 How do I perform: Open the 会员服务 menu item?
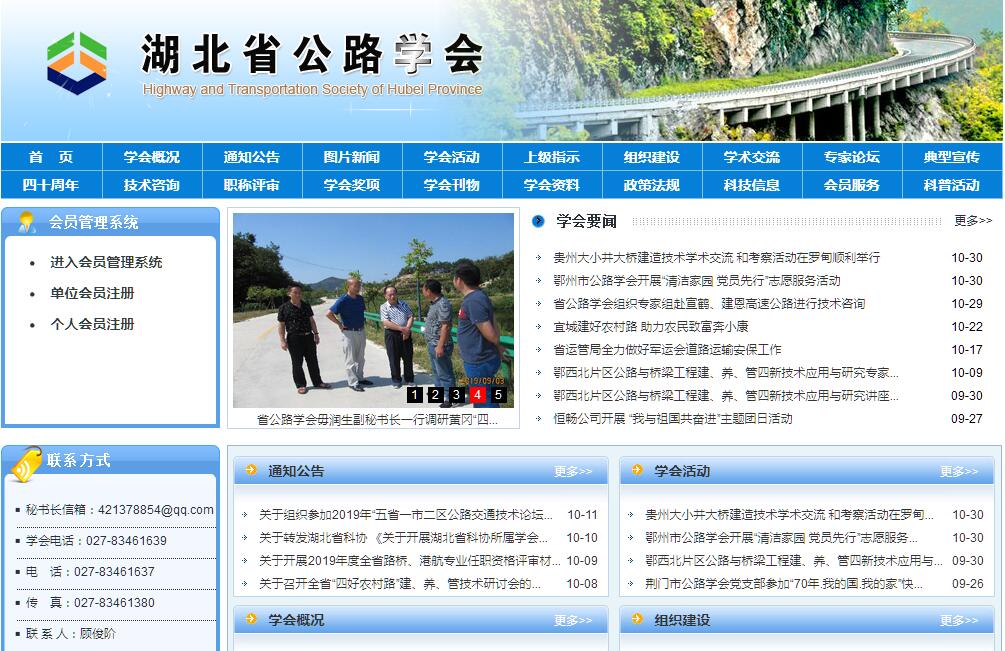pos(852,185)
